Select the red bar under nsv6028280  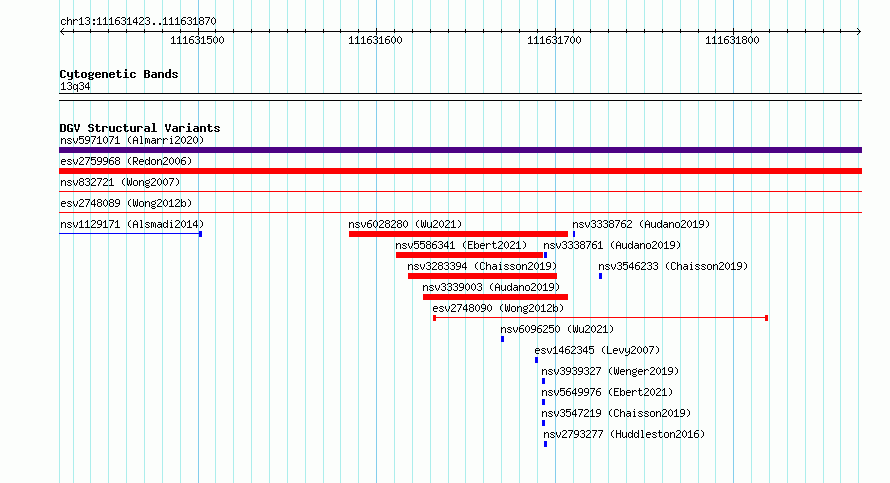[458, 234]
